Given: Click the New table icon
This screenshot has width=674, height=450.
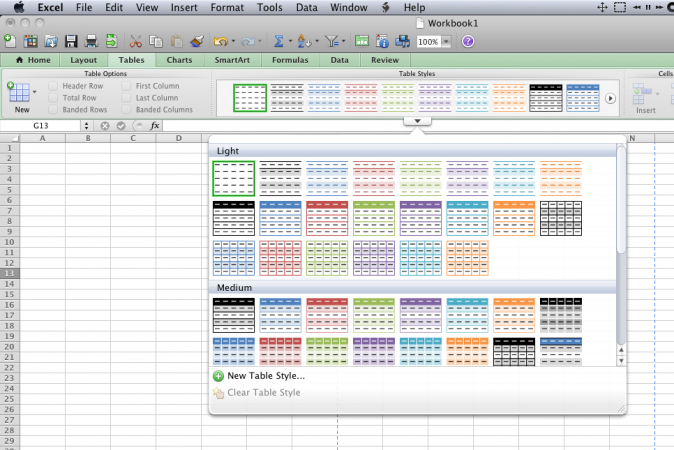Looking at the screenshot, I should point(19,92).
